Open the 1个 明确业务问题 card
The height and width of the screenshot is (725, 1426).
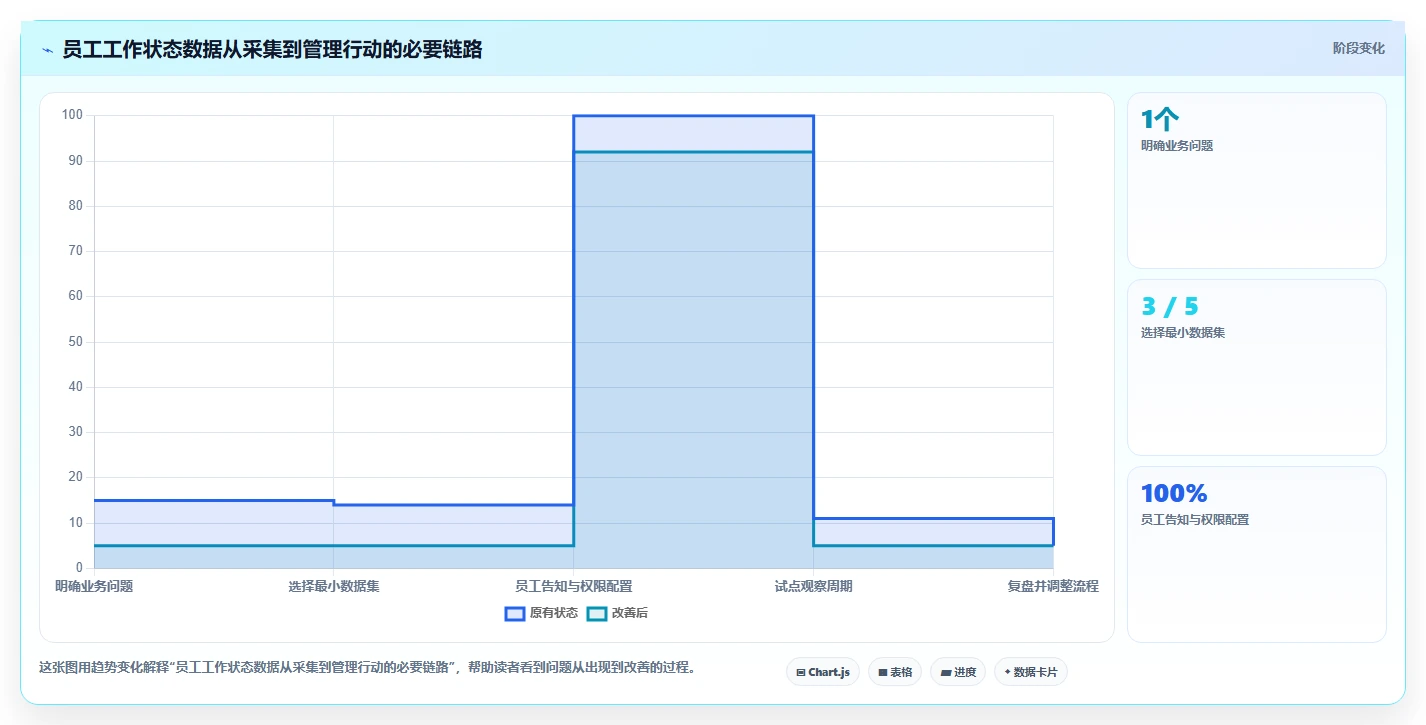[x=1256, y=181]
